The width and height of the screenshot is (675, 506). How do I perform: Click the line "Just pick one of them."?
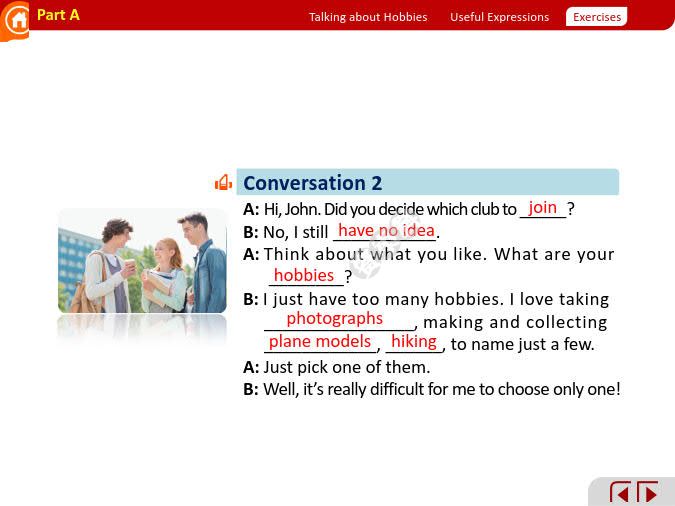click(346, 367)
